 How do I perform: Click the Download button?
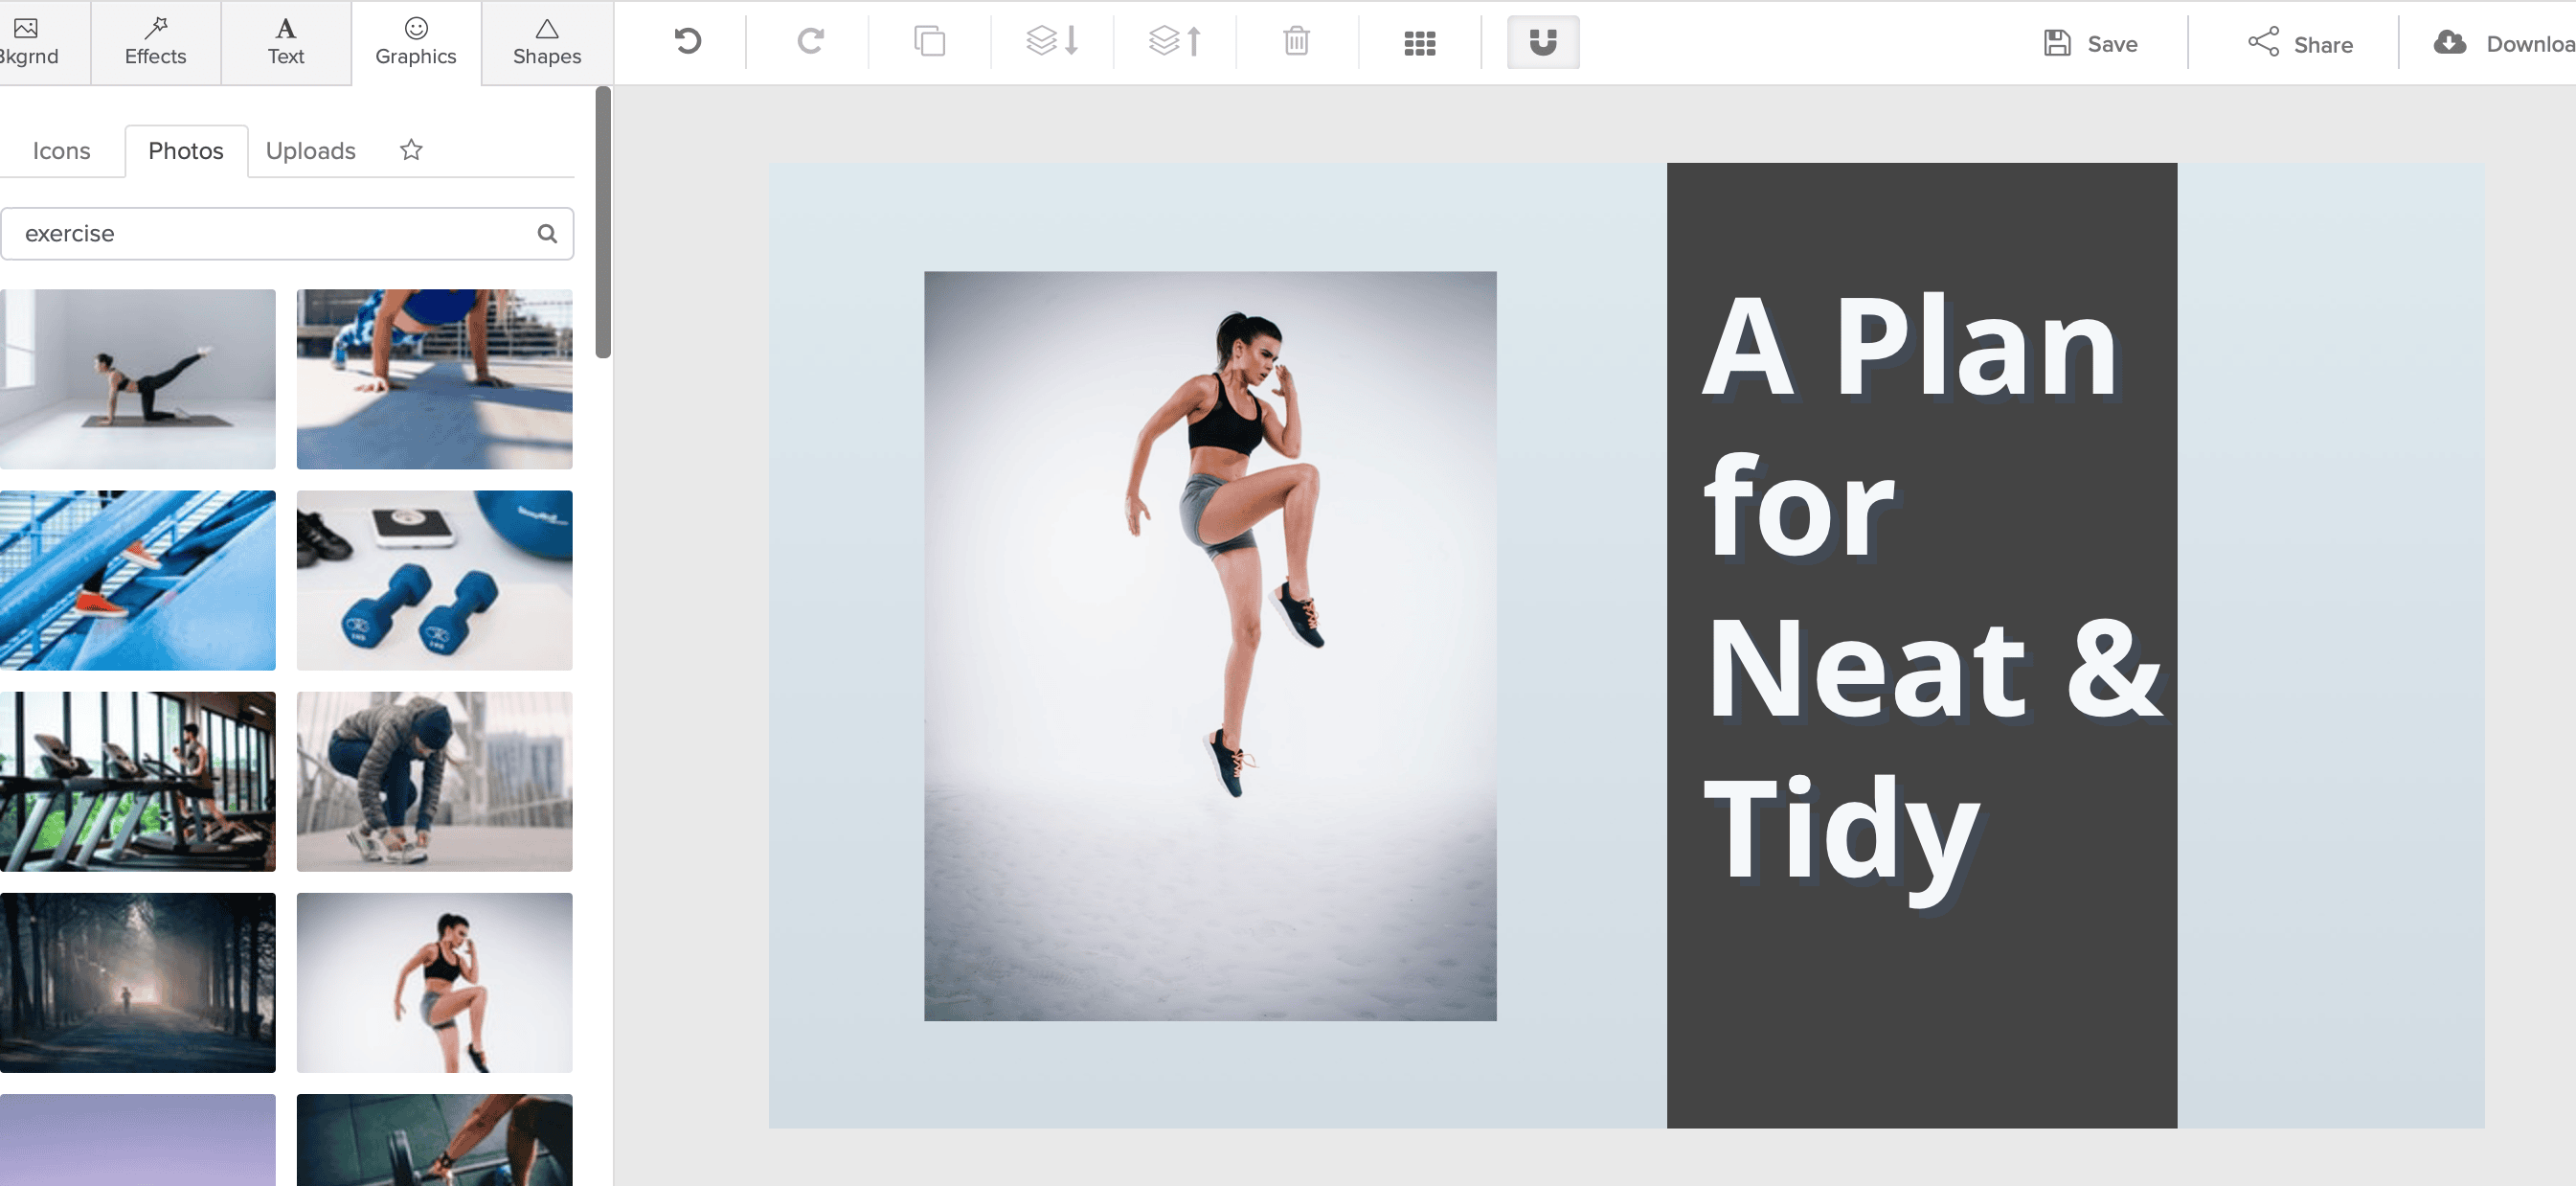[2503, 43]
